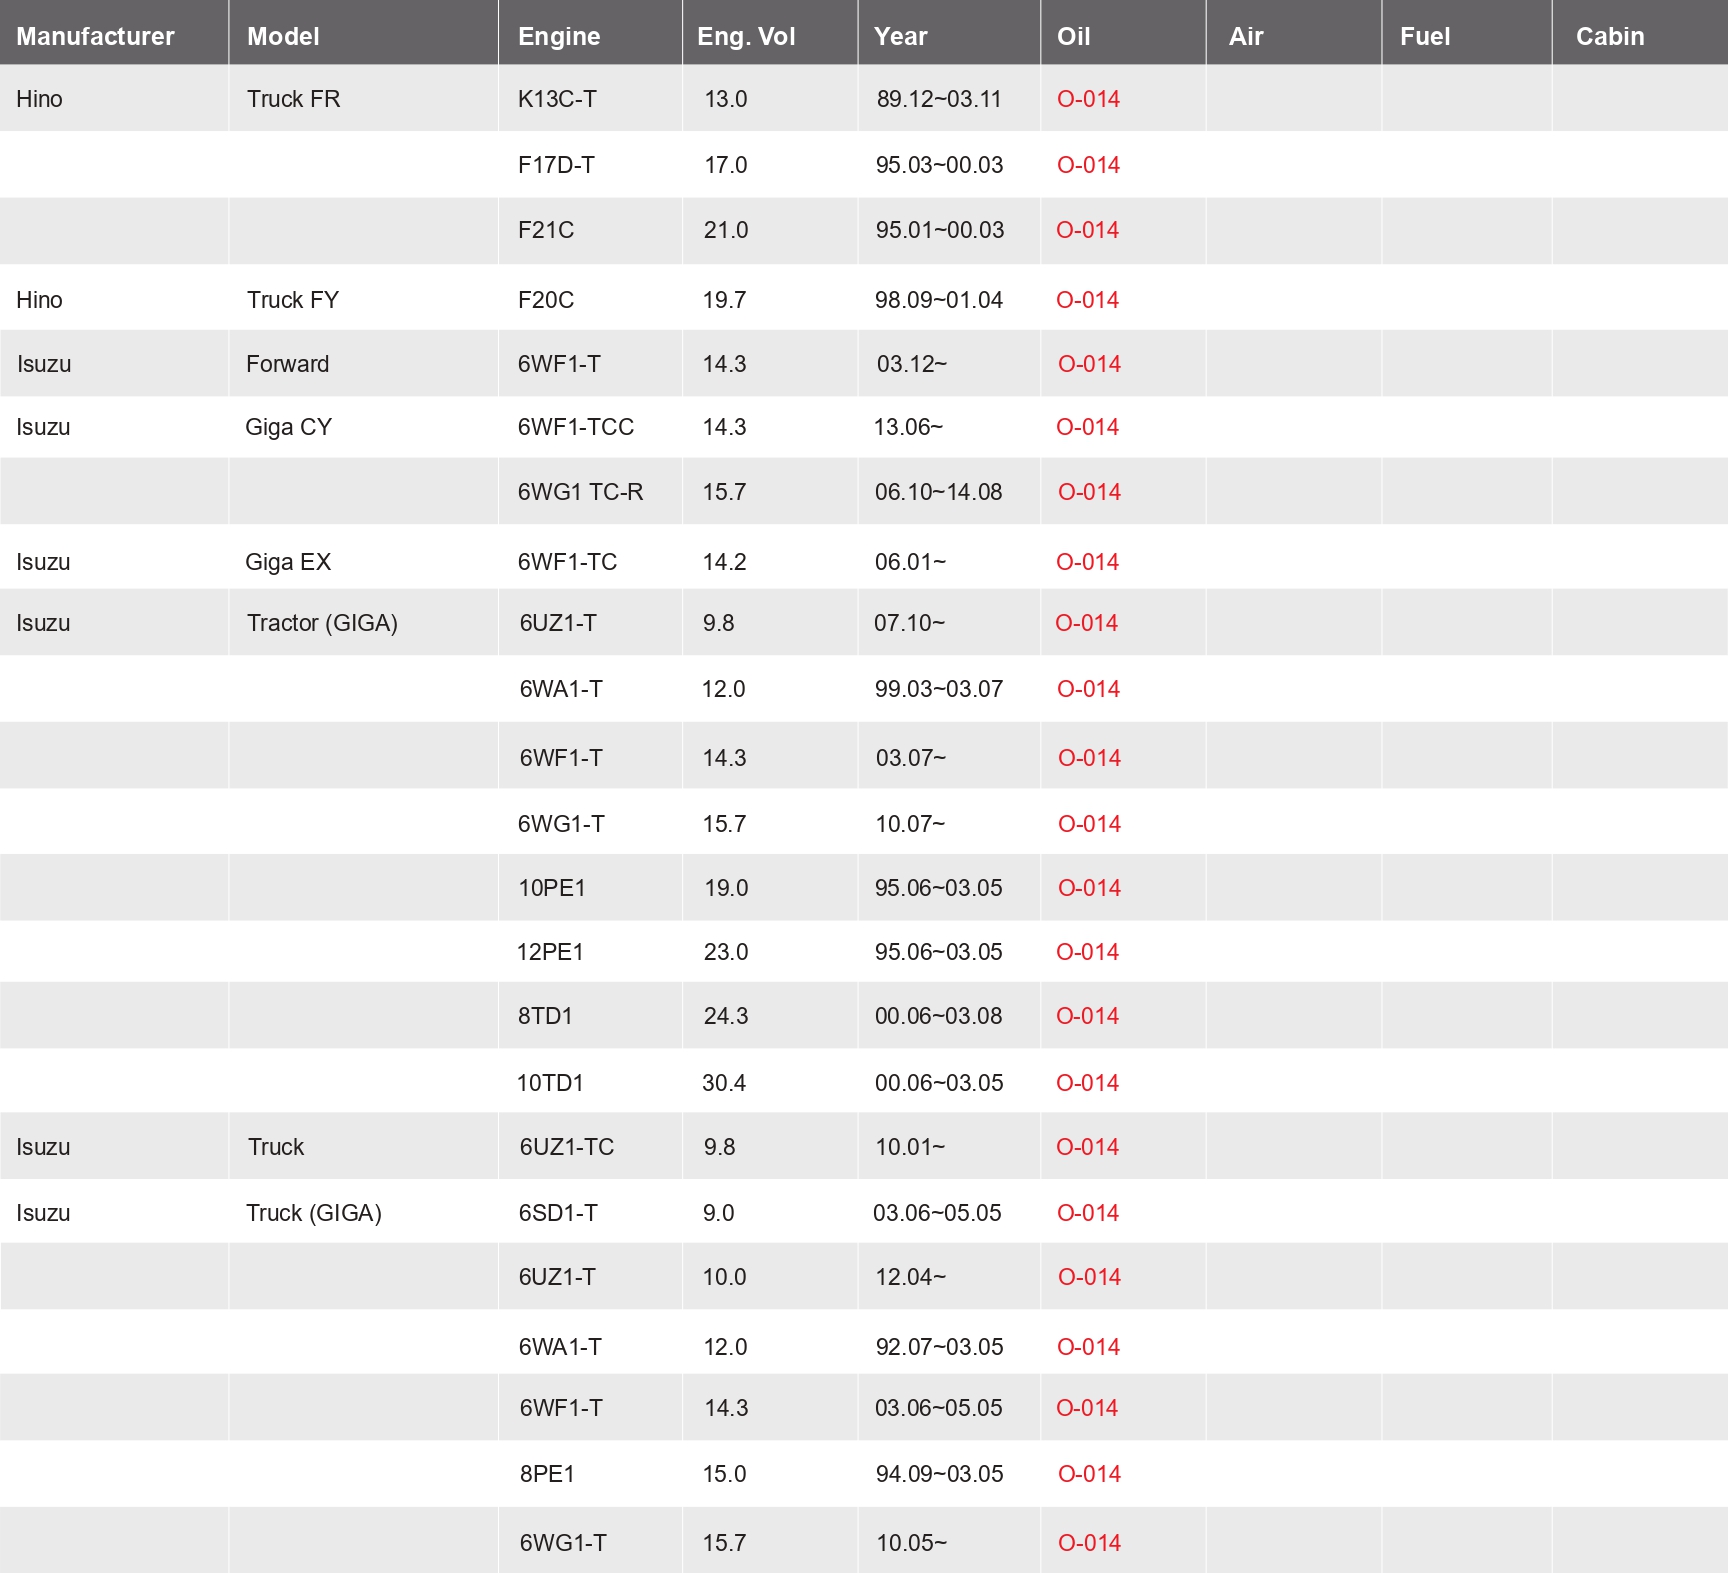
Task: Open the O-014 link for 8PE1 engine
Action: coord(1089,1474)
